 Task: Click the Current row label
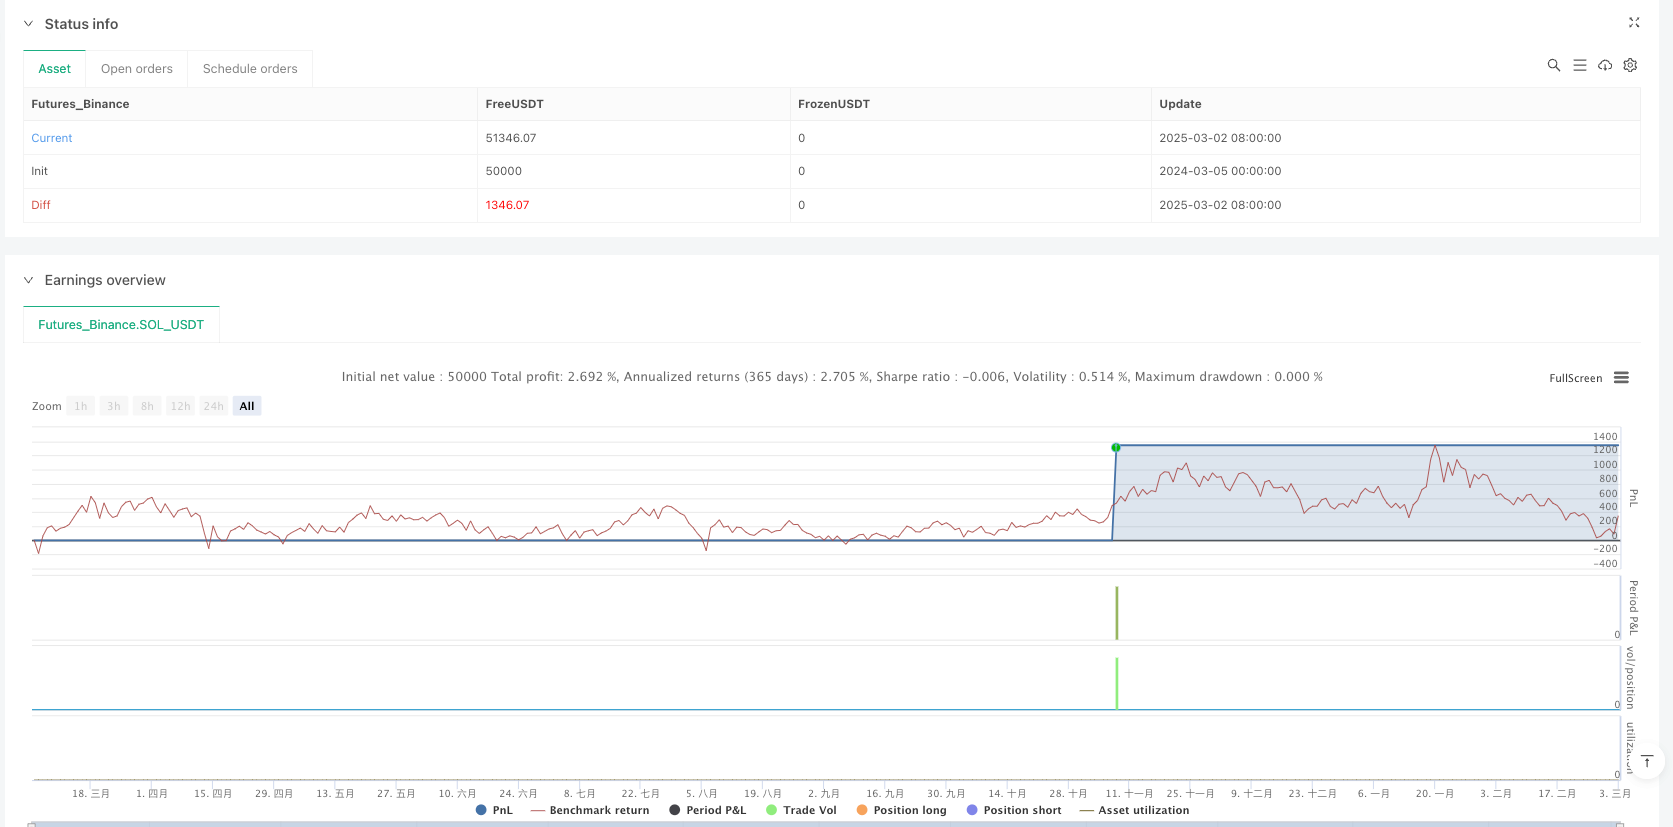click(x=52, y=138)
